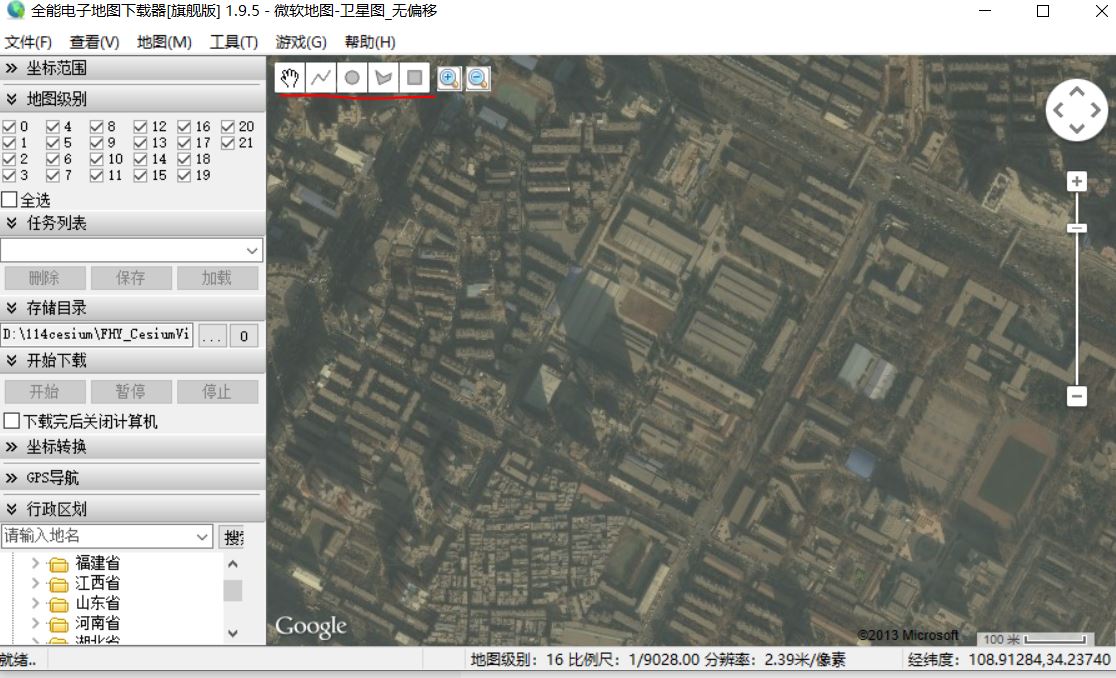The image size is (1116, 678).
Task: Toggle map level 10 checkbox
Action: [x=97, y=159]
